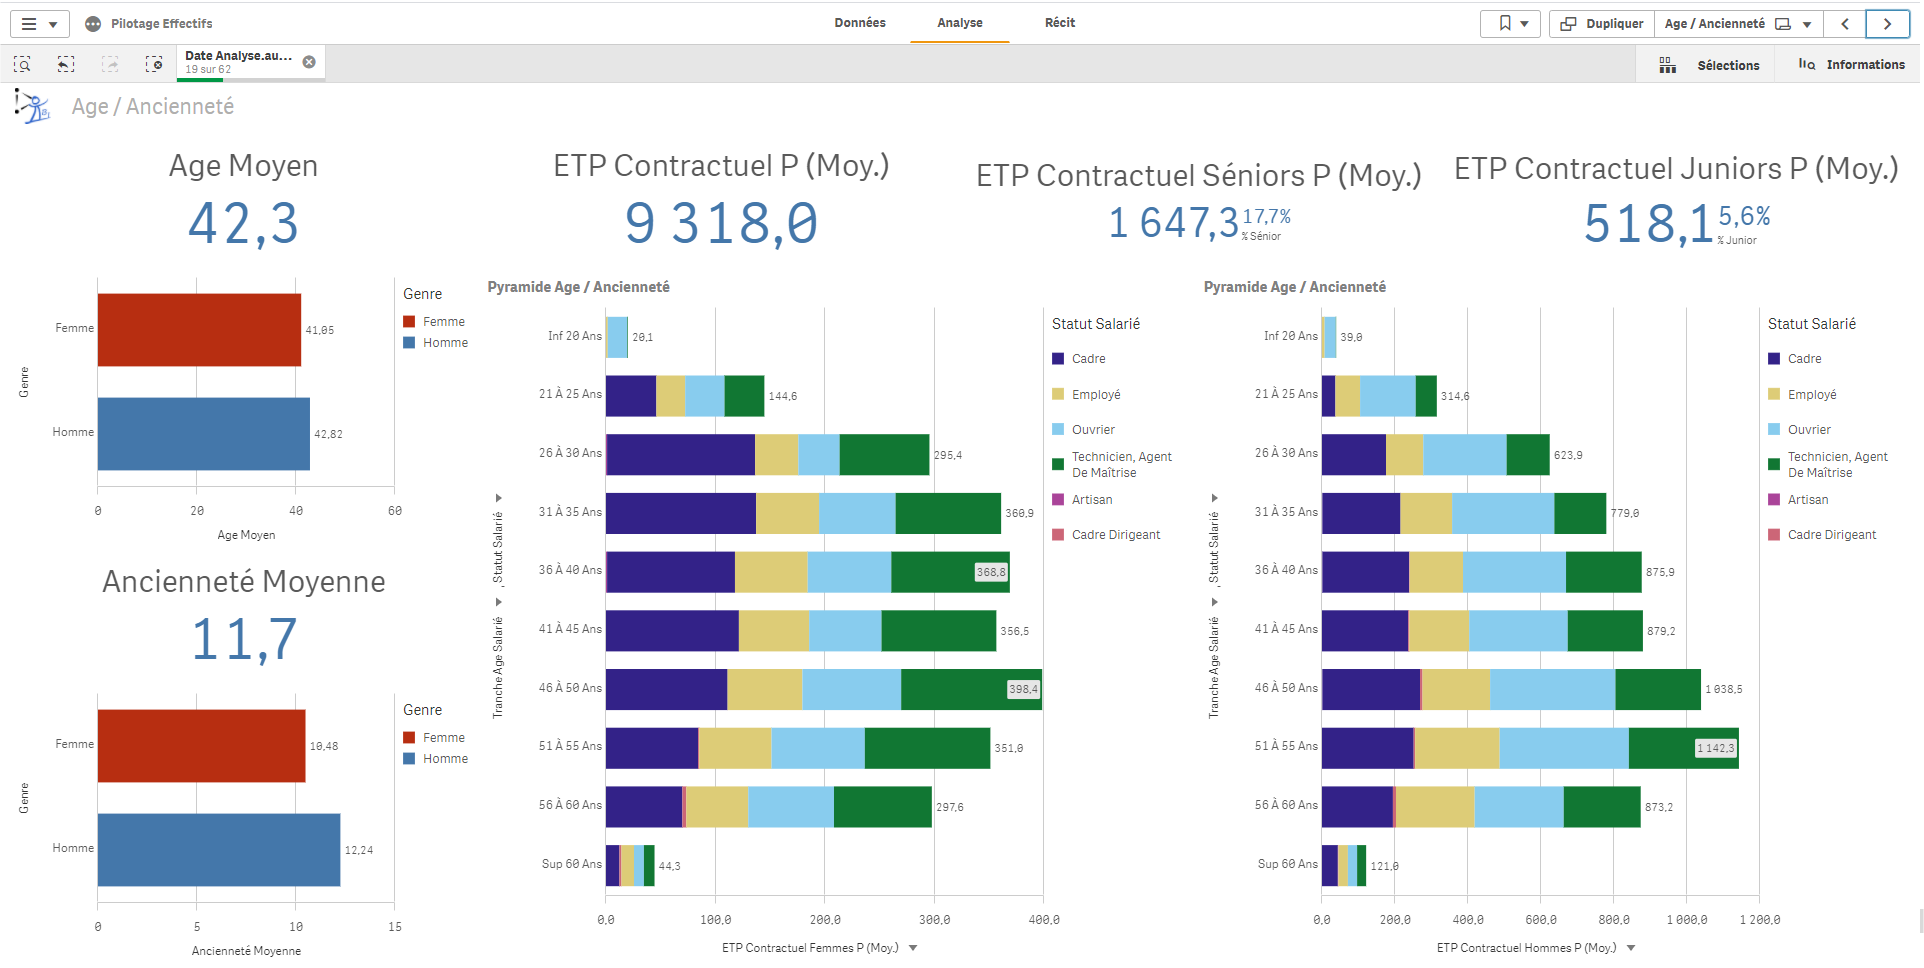Switch to the Données tab

[x=860, y=22]
